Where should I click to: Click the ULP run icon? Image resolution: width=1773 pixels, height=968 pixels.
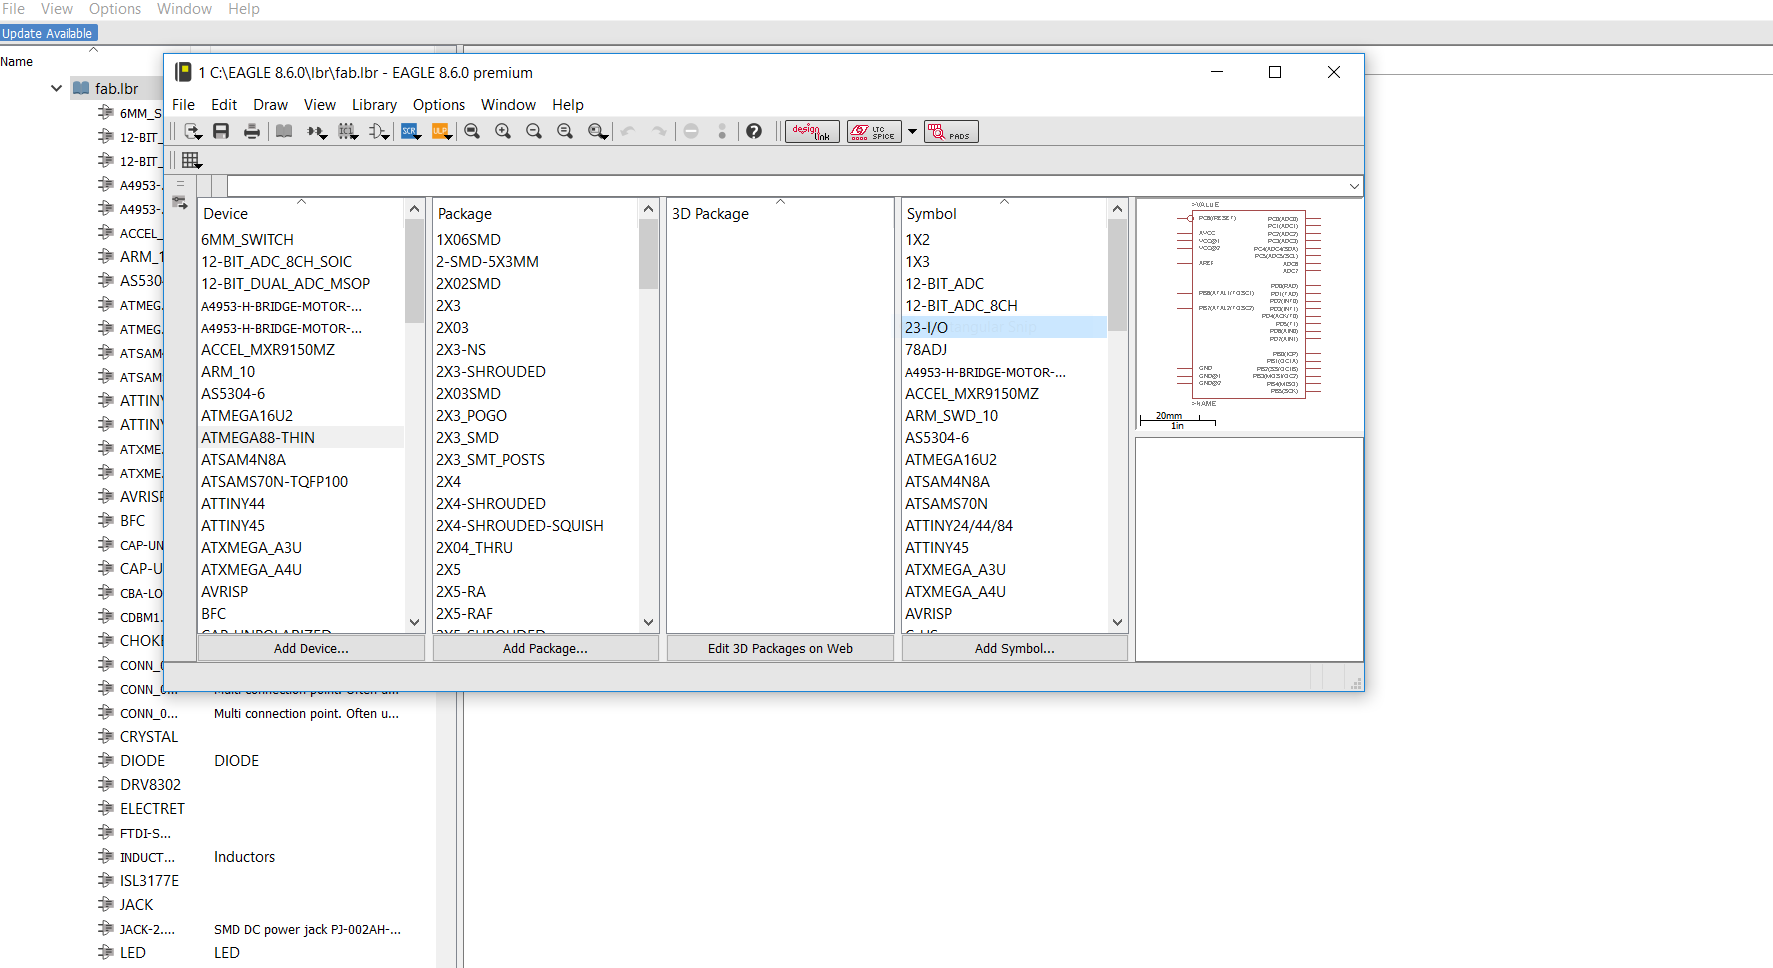point(441,131)
